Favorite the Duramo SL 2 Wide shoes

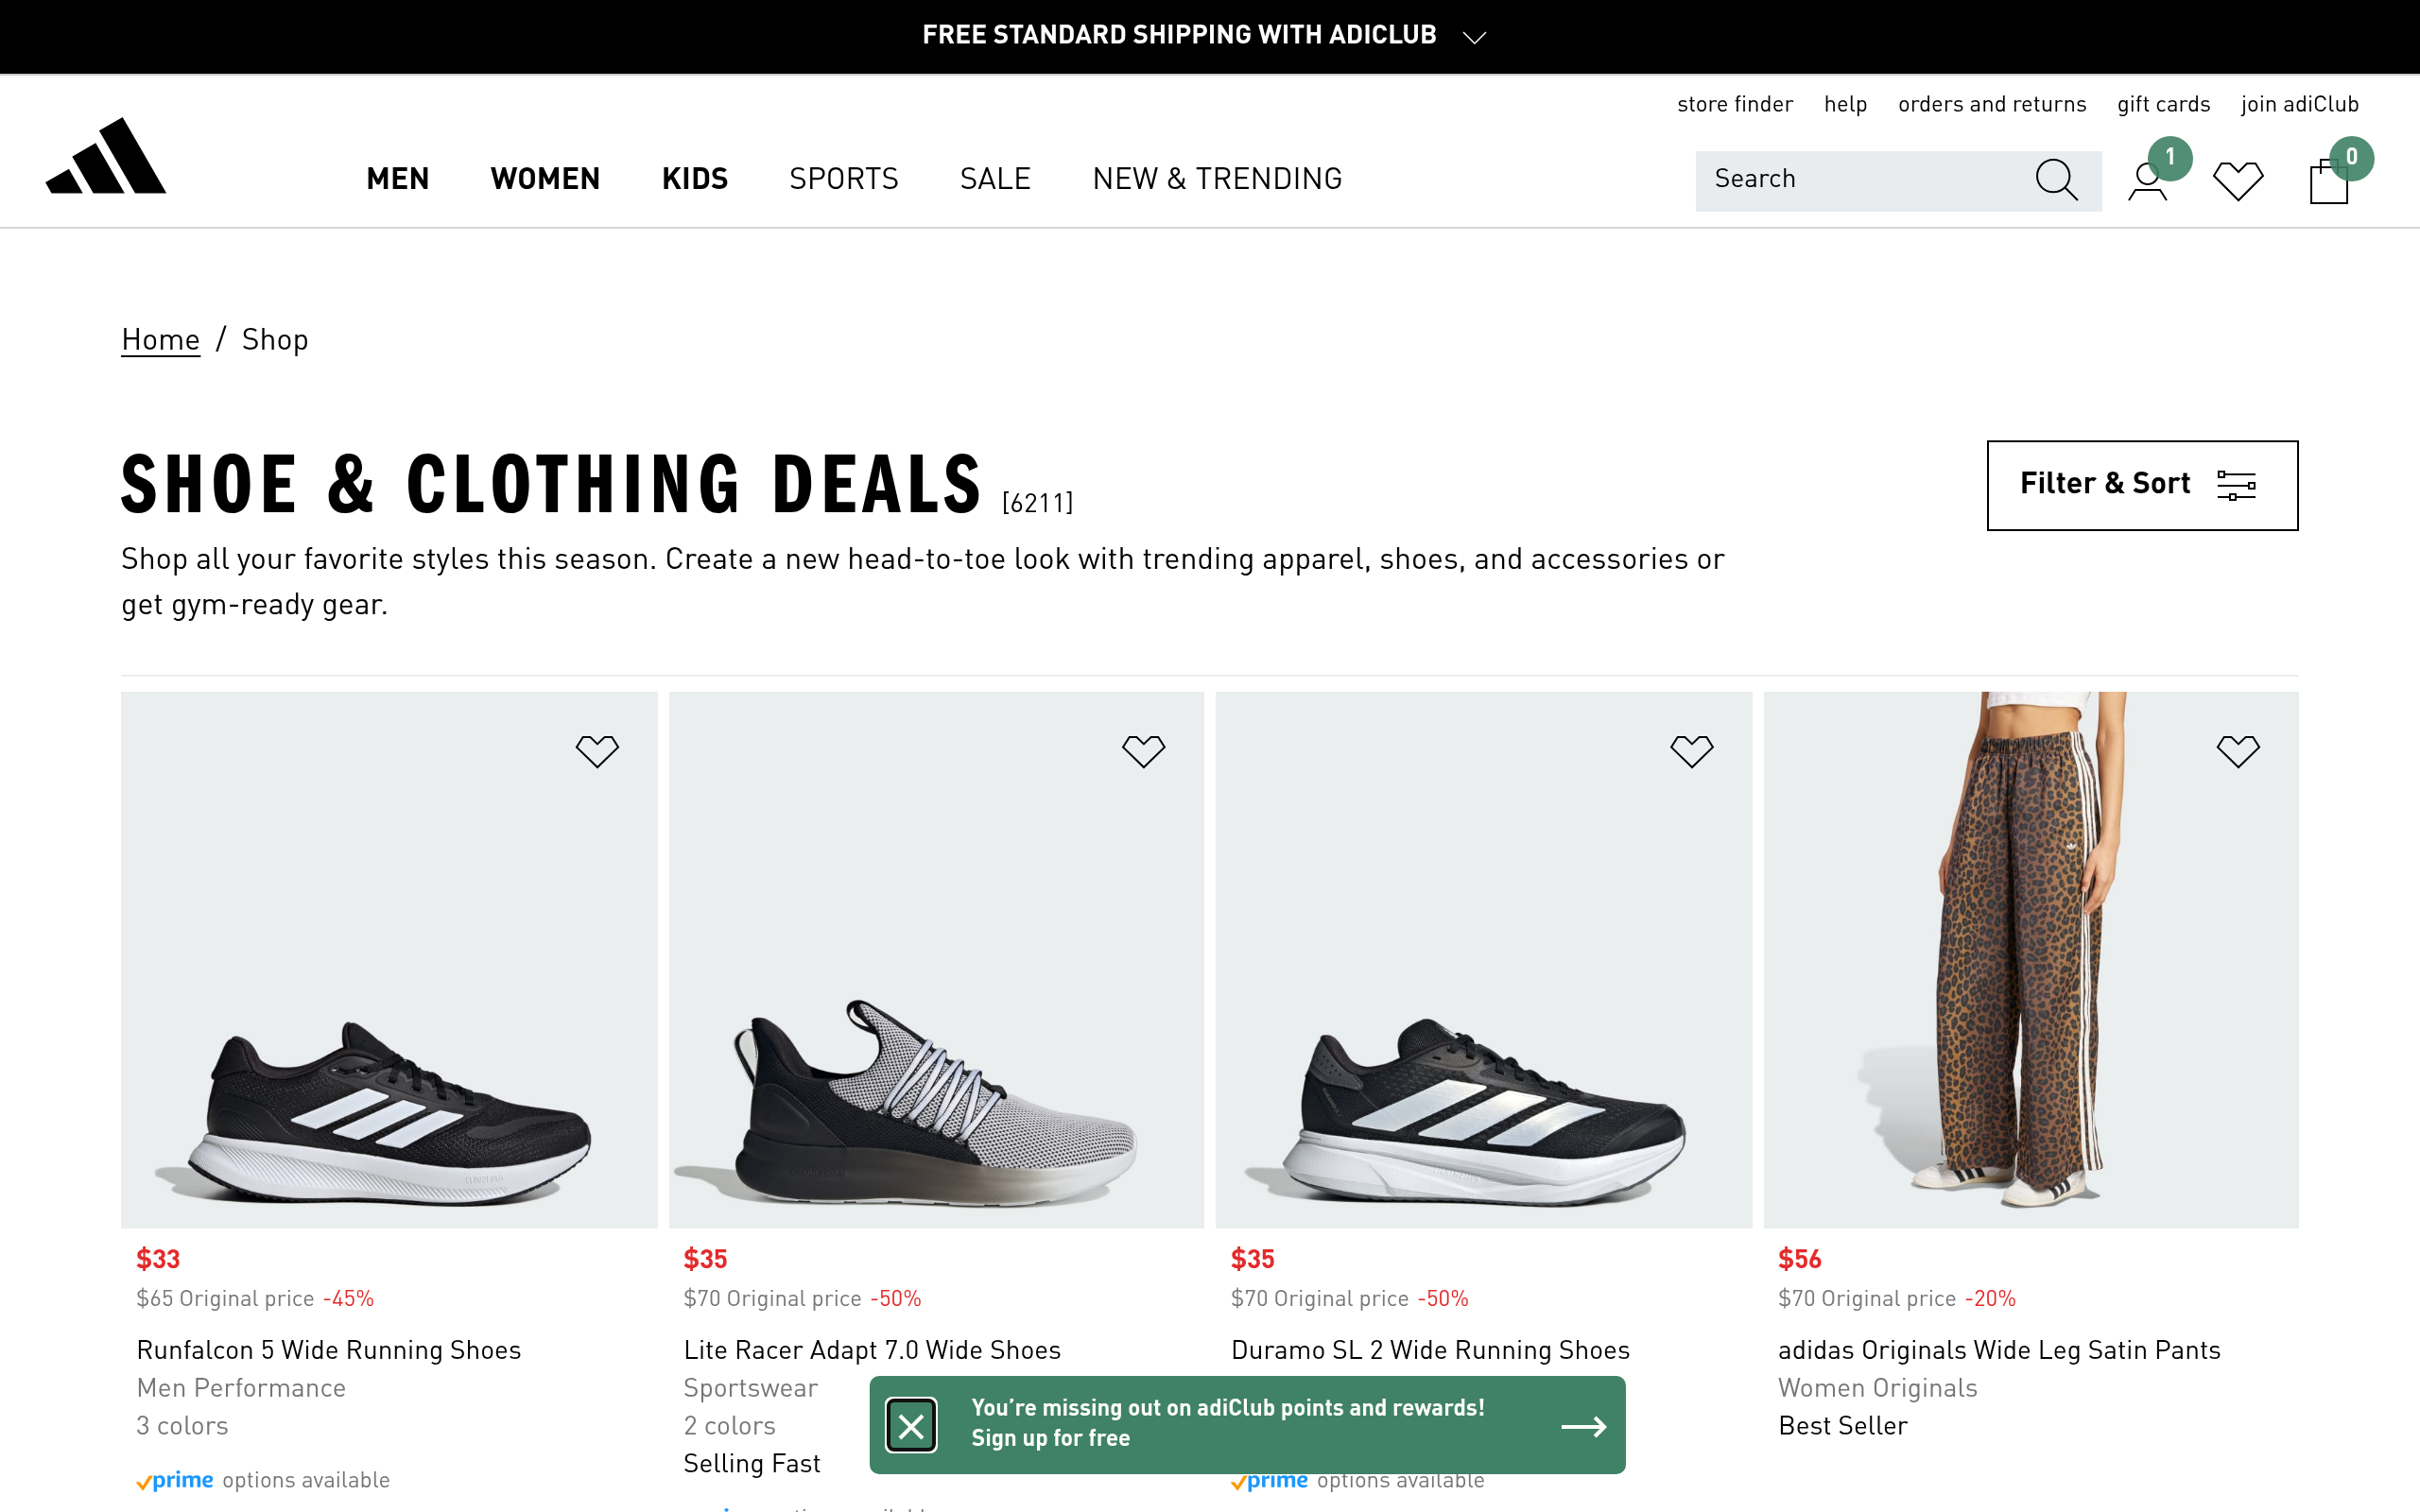coord(1691,750)
